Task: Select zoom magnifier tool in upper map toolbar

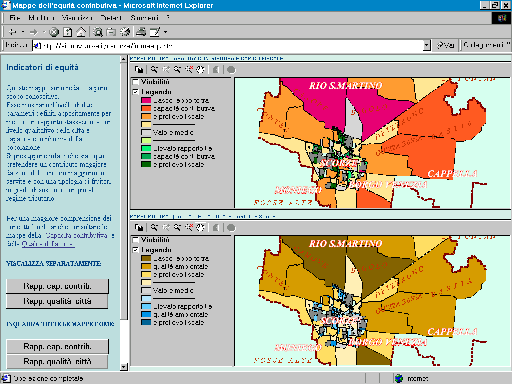Action: point(154,69)
